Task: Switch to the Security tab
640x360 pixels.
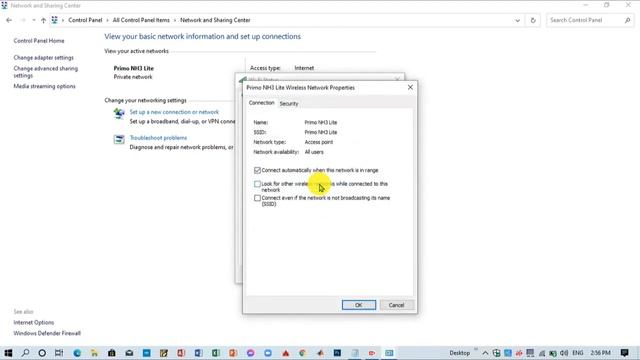Action: pyautogui.click(x=289, y=104)
